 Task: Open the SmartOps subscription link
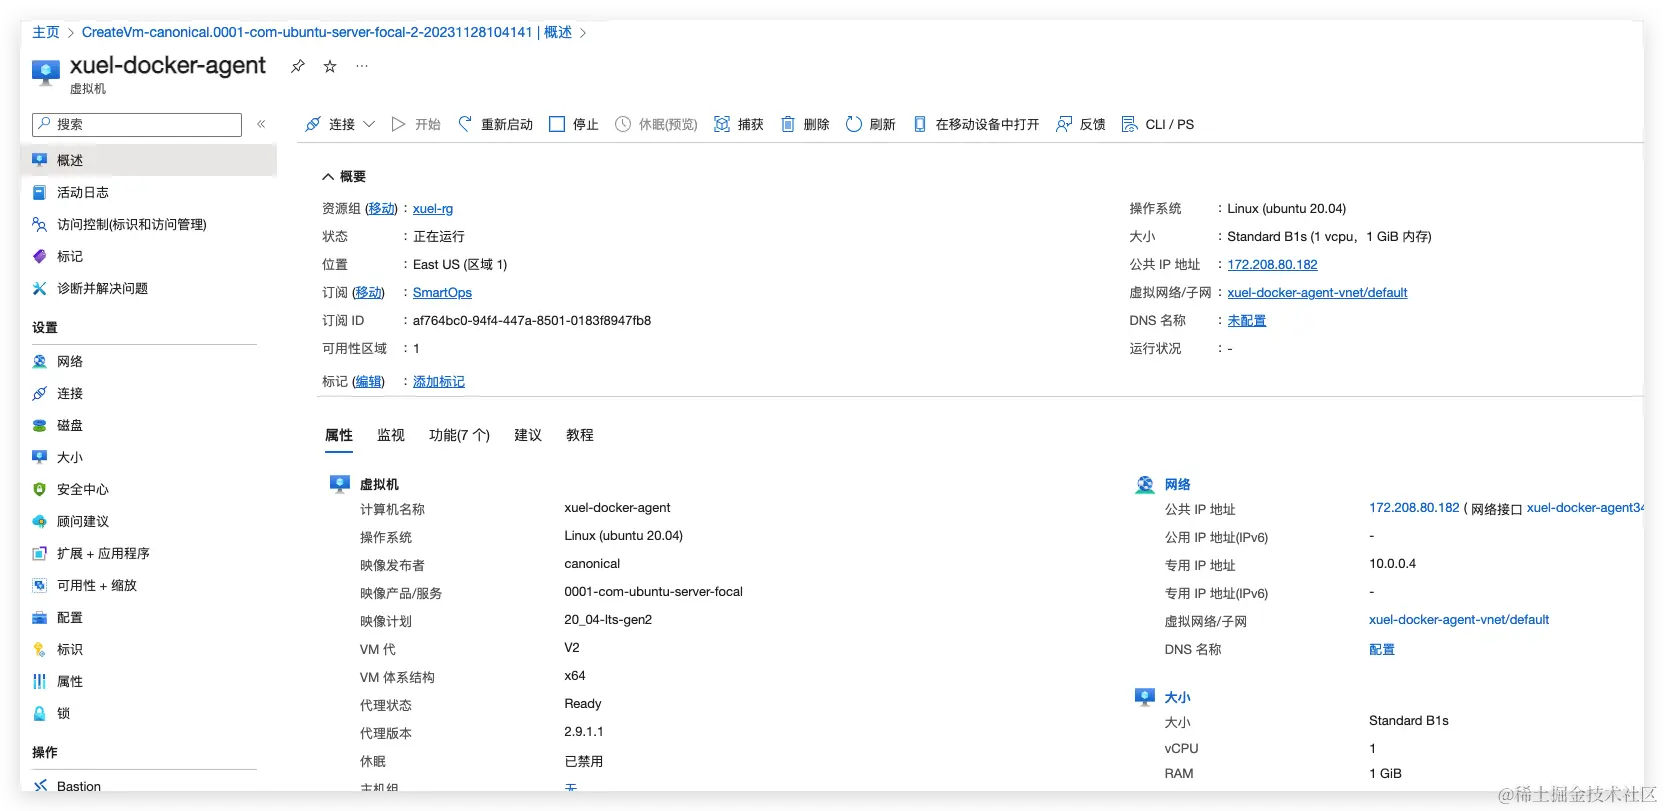tap(442, 292)
